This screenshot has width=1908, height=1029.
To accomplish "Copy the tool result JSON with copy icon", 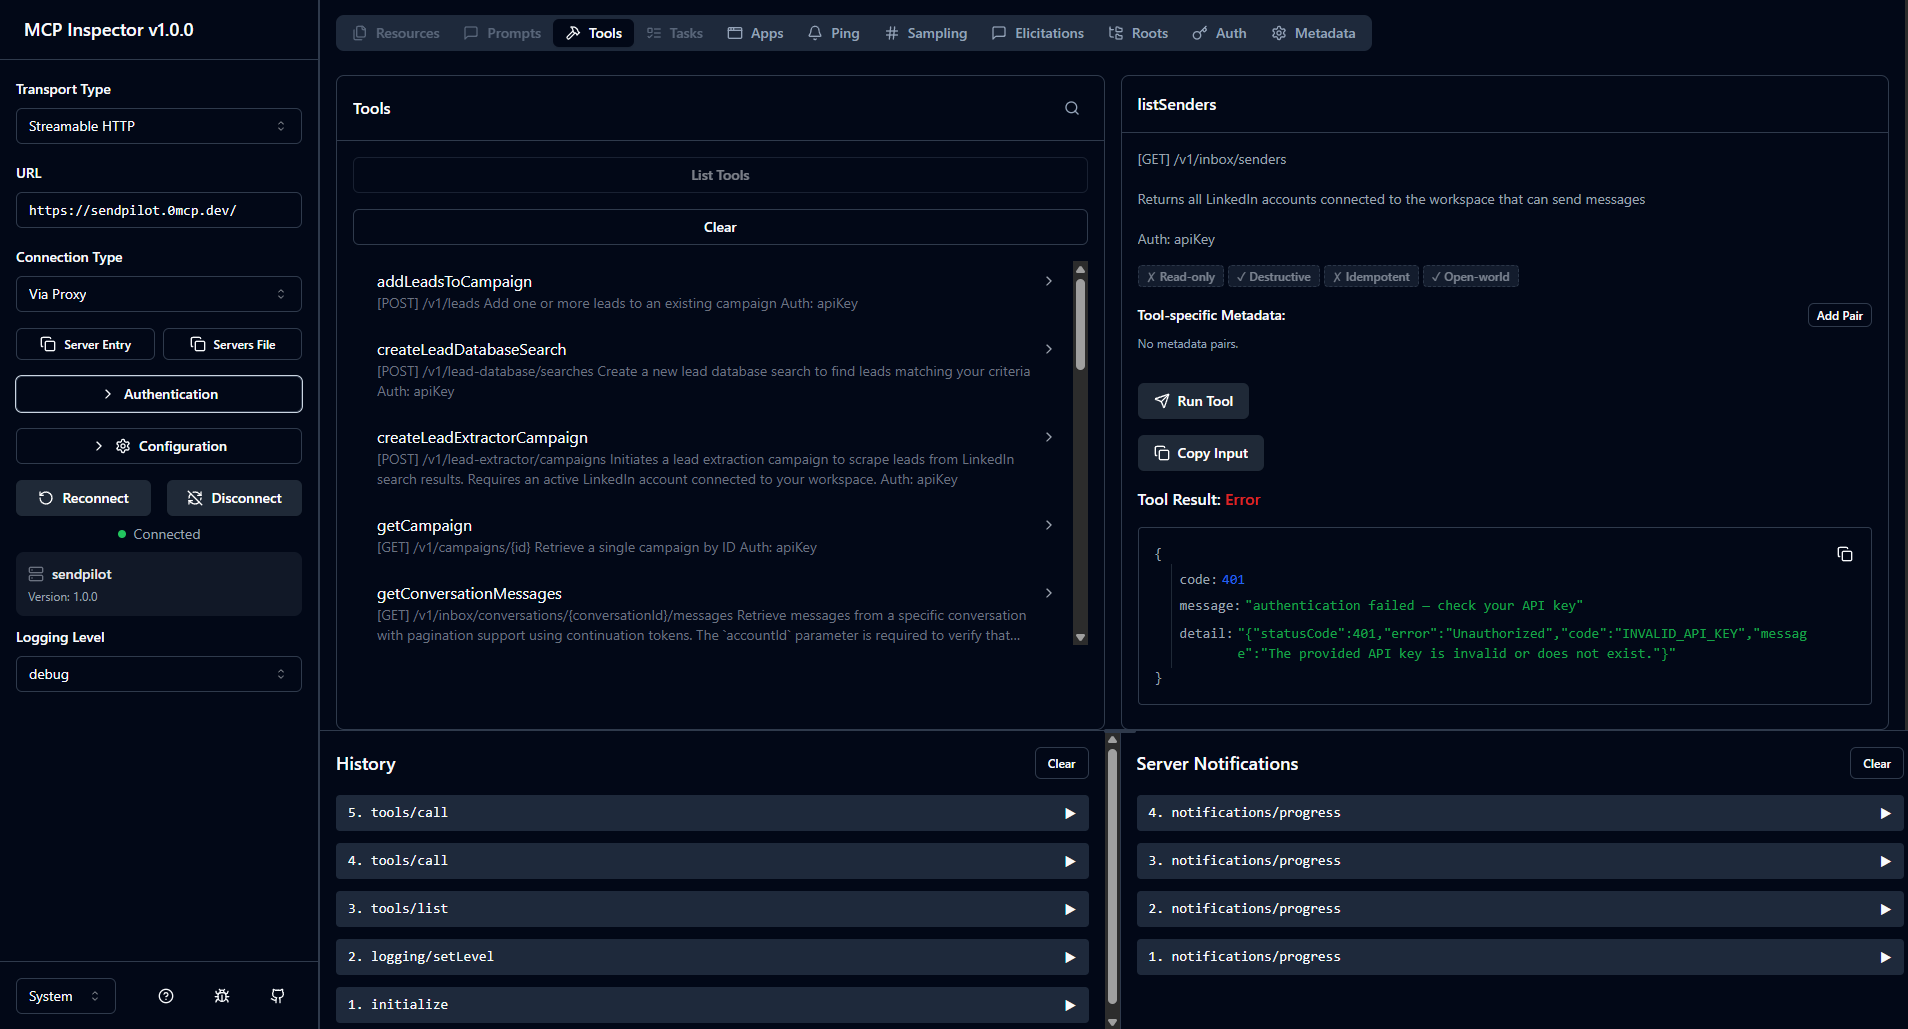I will 1844,554.
